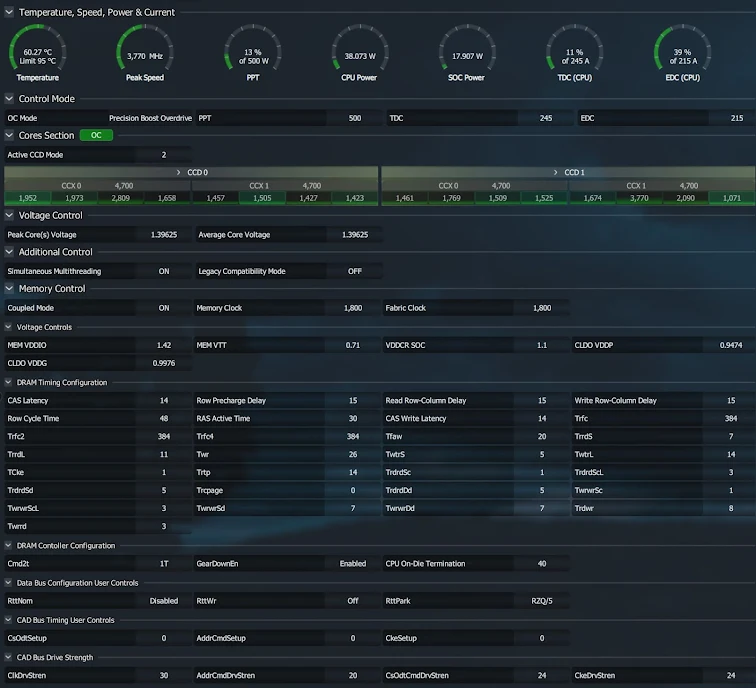
Task: Select the GearDownEn Enabled value
Action: 353,564
